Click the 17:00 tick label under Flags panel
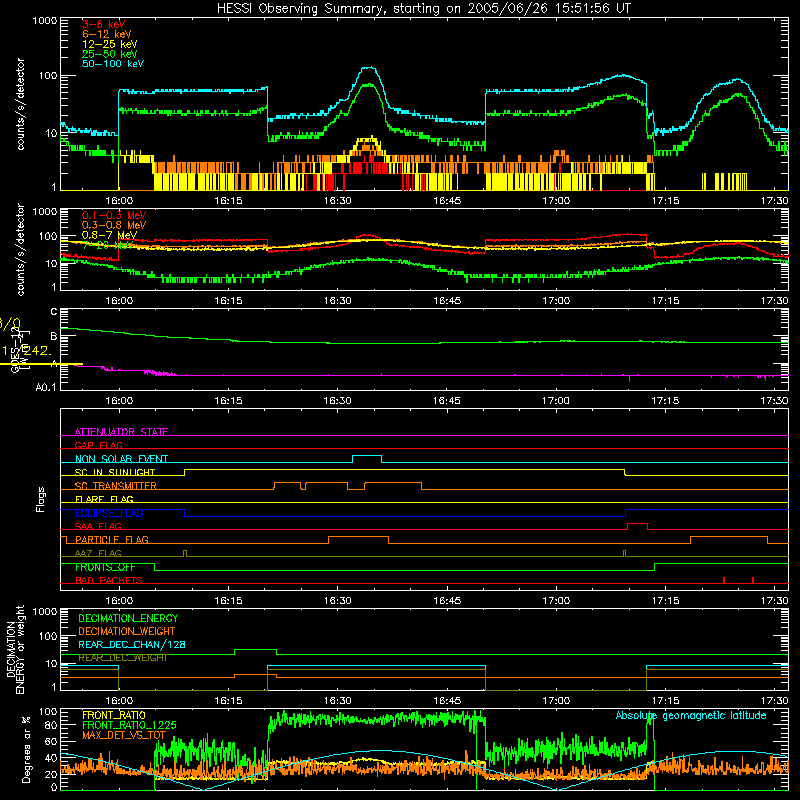Screen dimensions: 800x800 pyautogui.click(x=556, y=601)
